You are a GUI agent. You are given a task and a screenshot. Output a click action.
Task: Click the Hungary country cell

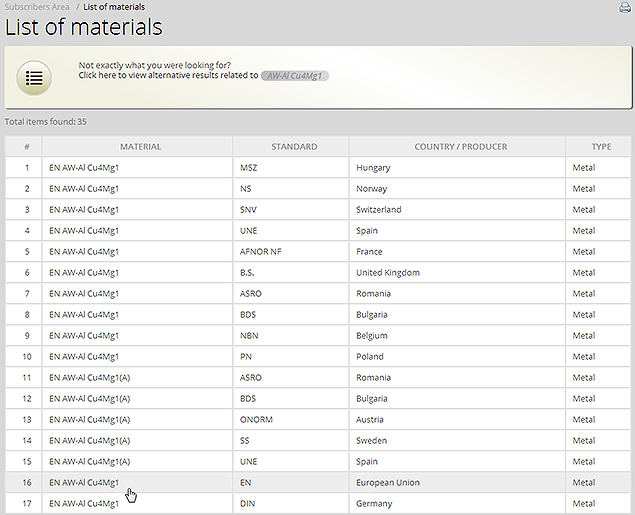[x=457, y=168]
